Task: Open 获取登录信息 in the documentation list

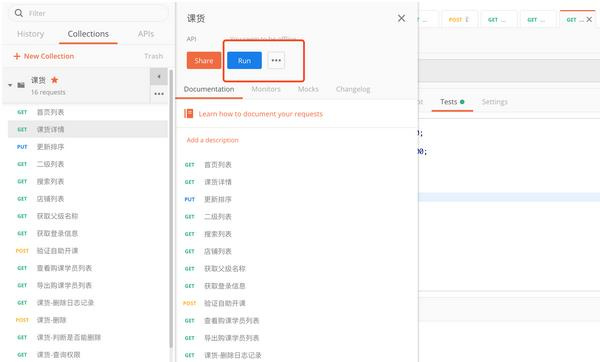Action: coord(225,286)
